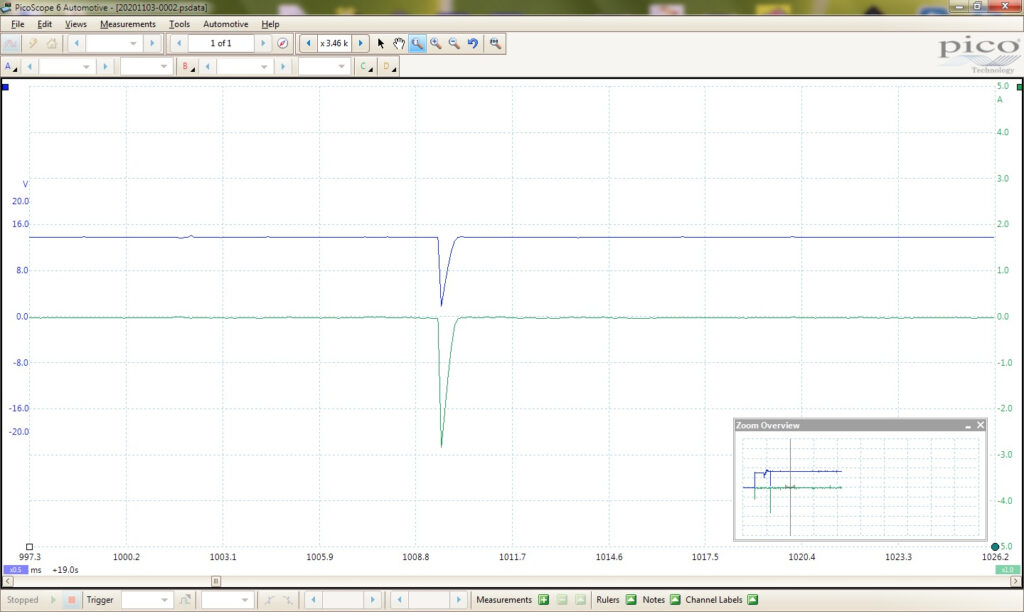Open the Edit menu
The image size is (1024, 612).
click(x=44, y=24)
